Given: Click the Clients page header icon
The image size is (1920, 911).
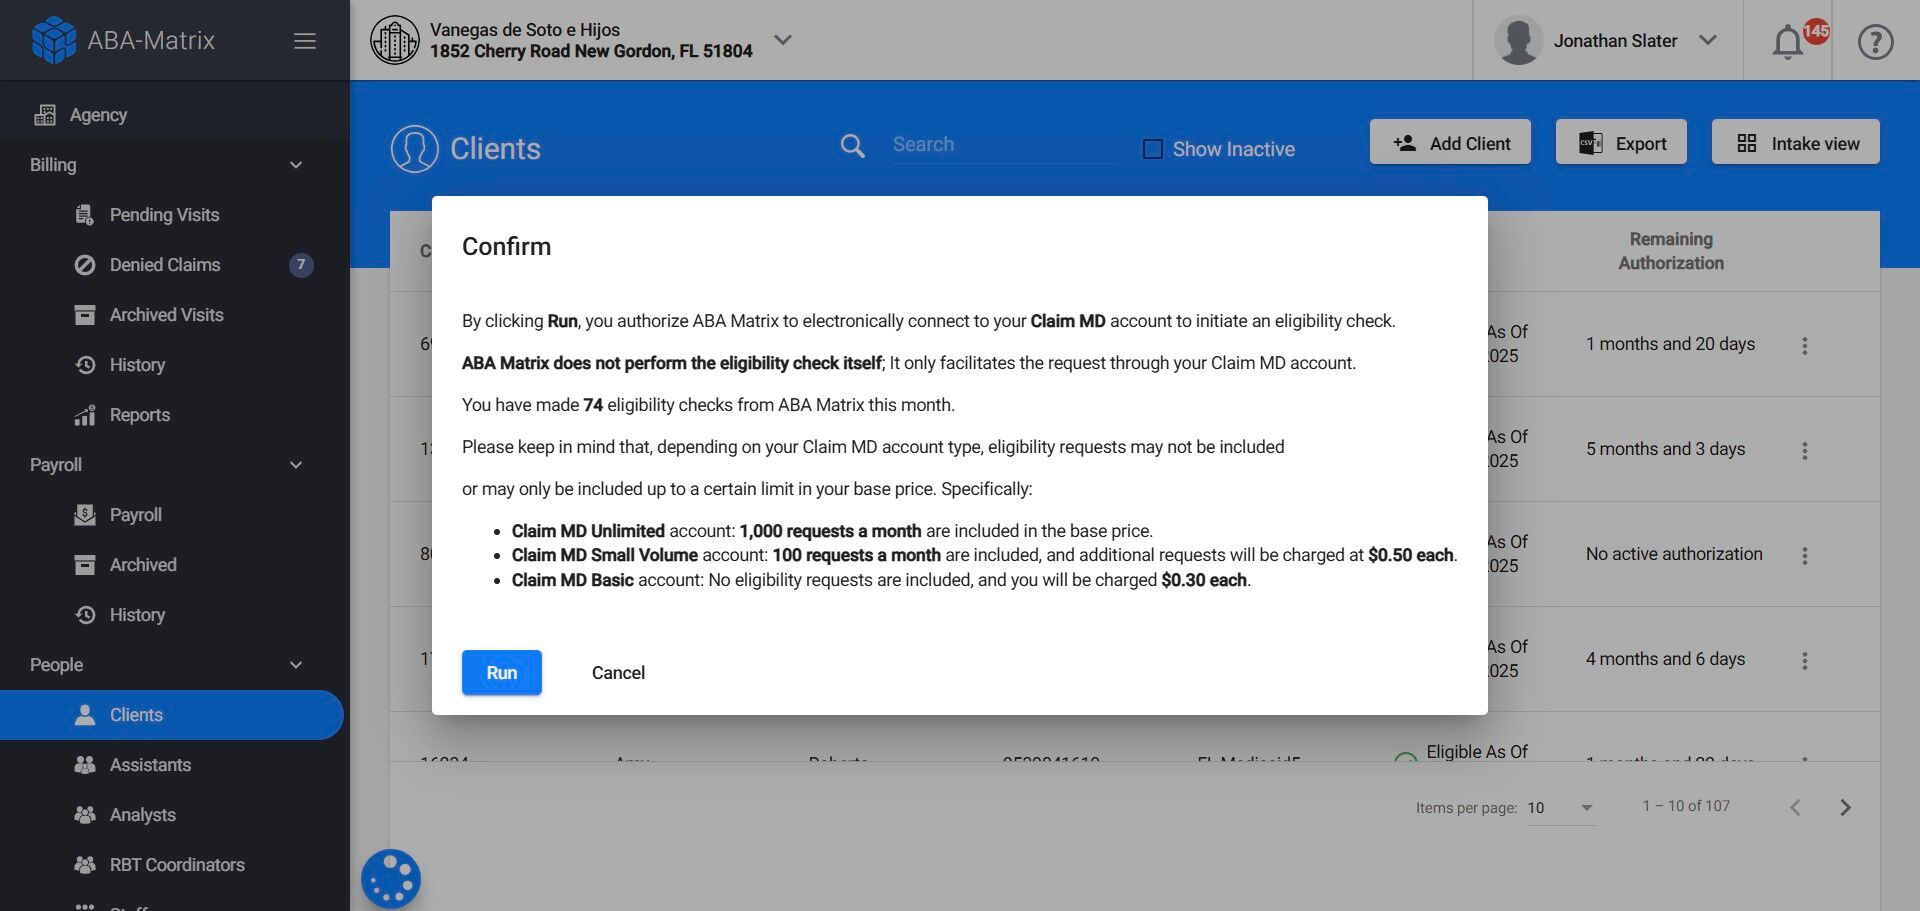Looking at the screenshot, I should point(415,149).
